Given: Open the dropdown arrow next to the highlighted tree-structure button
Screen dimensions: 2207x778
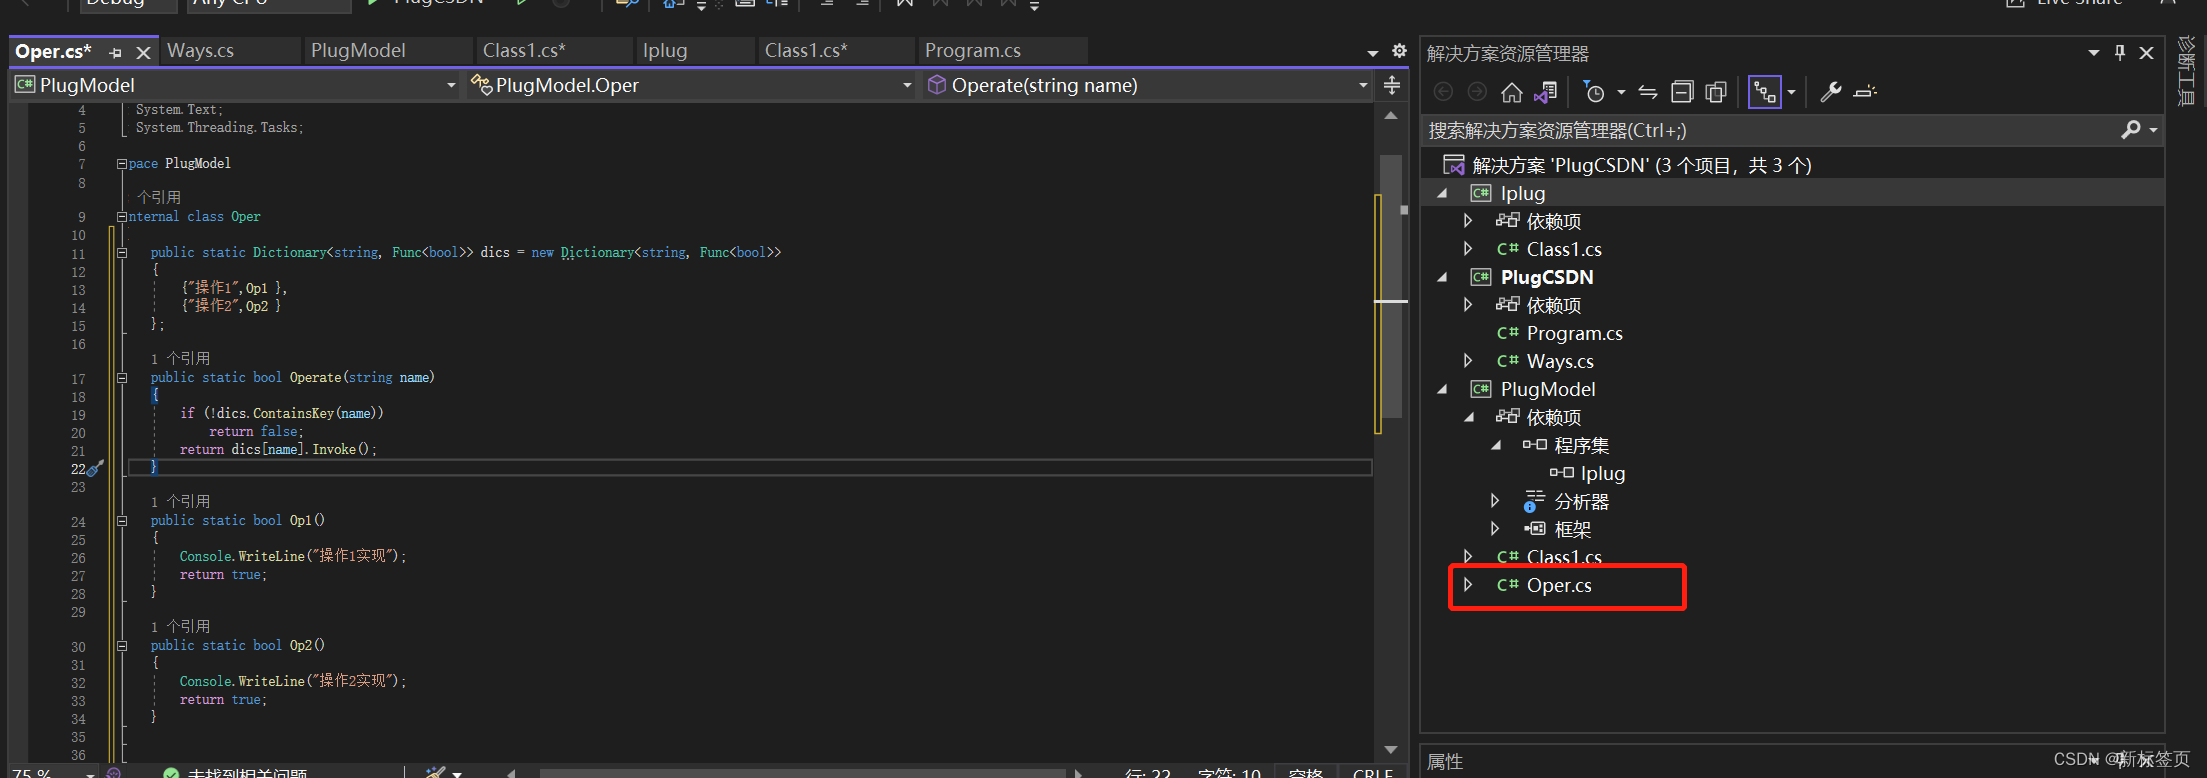Looking at the screenshot, I should (1791, 92).
